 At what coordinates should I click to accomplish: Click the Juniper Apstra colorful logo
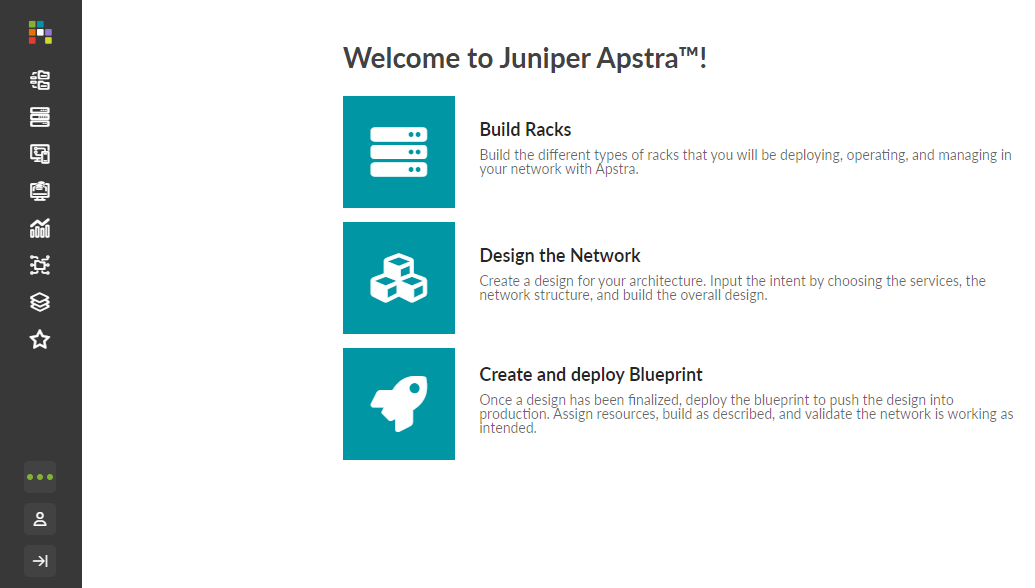click(x=40, y=32)
